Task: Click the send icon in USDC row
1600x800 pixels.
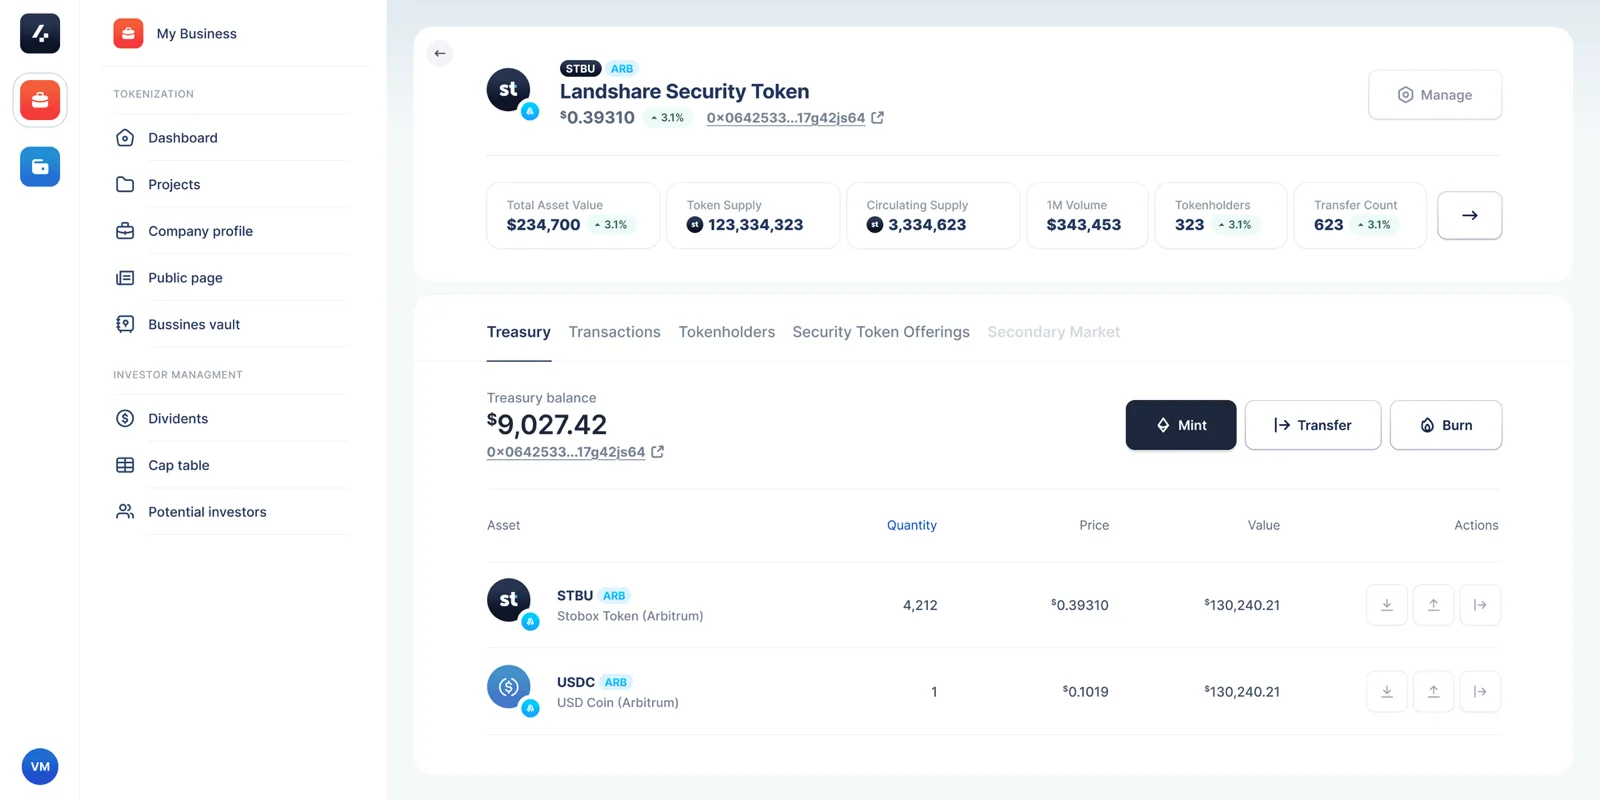Action: 1480,692
